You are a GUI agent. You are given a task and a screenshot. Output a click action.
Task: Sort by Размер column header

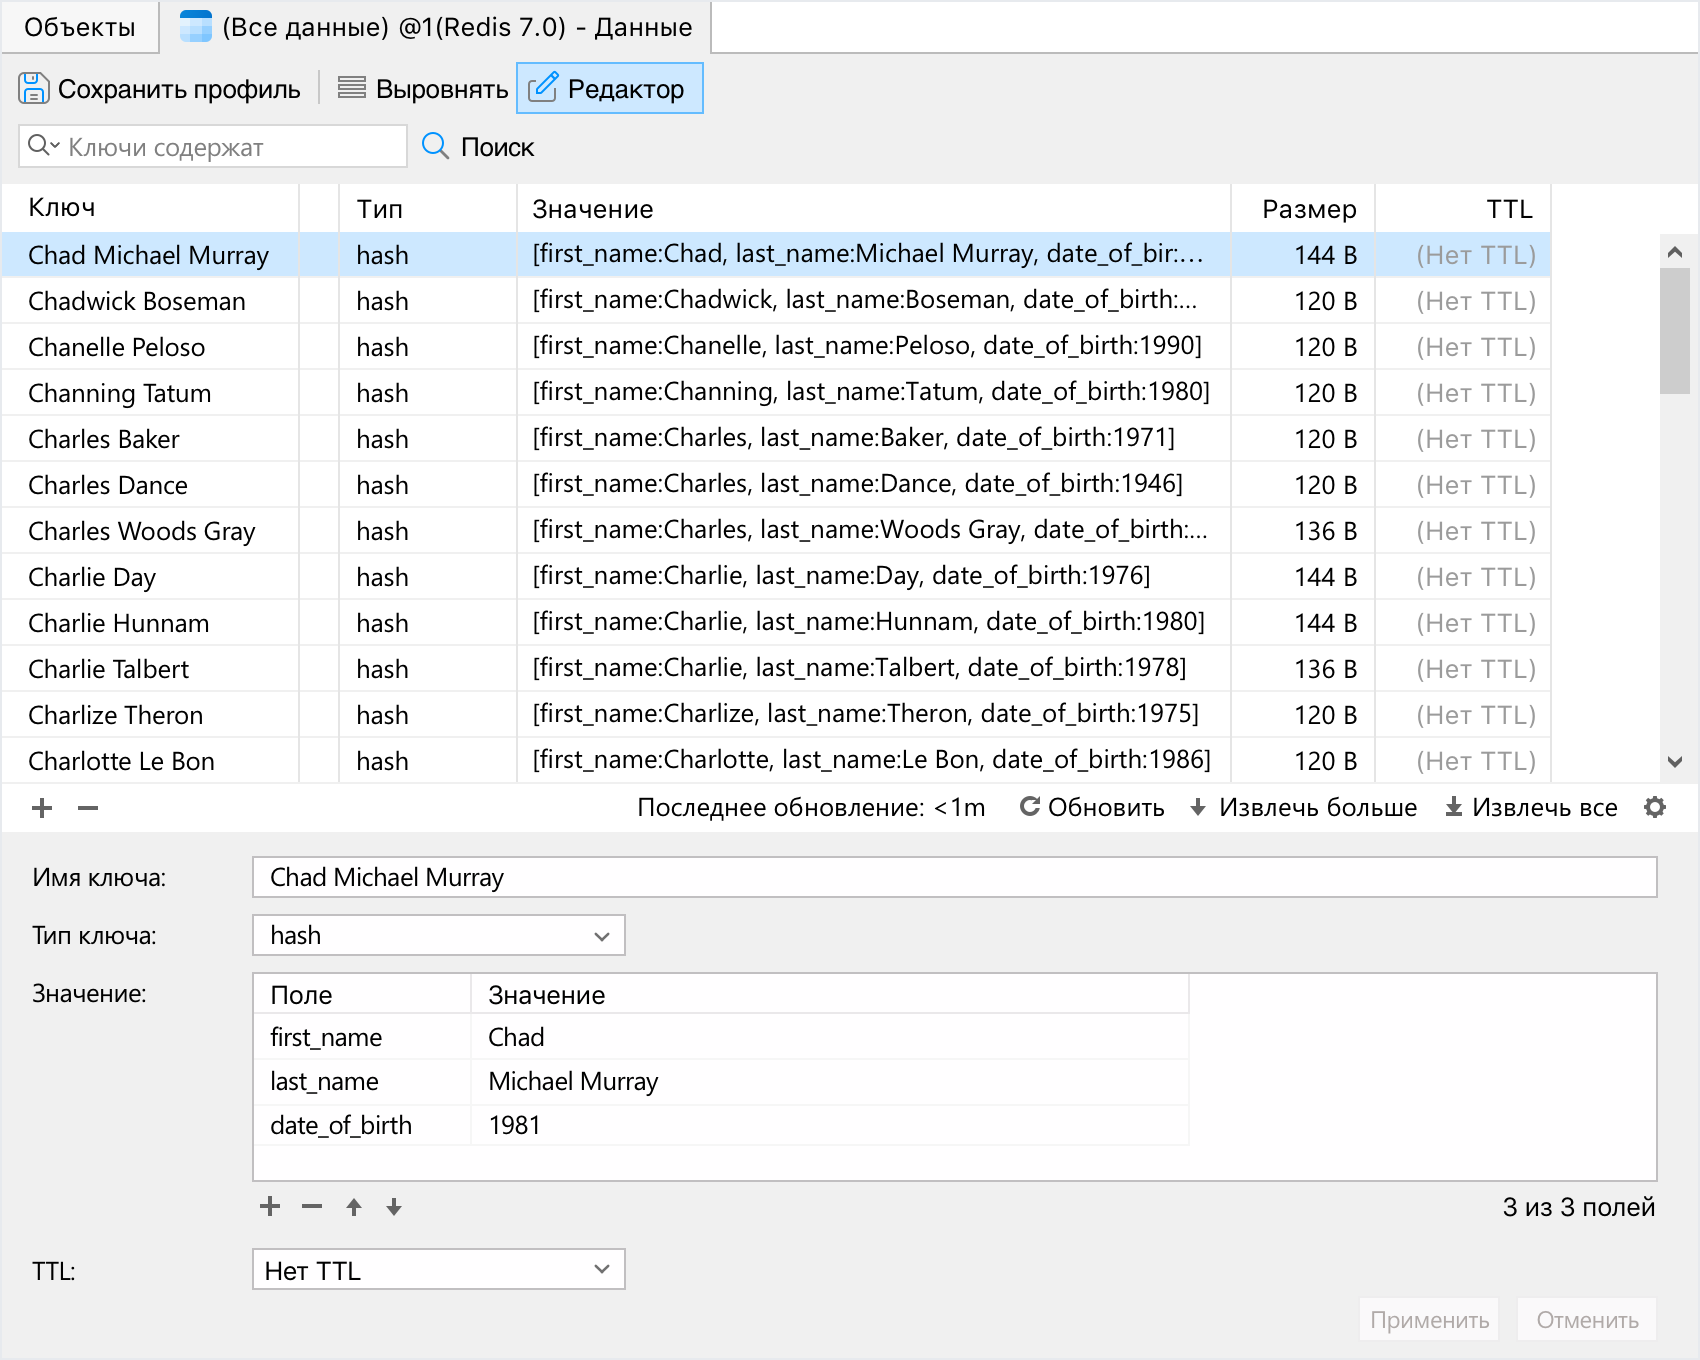point(1303,208)
